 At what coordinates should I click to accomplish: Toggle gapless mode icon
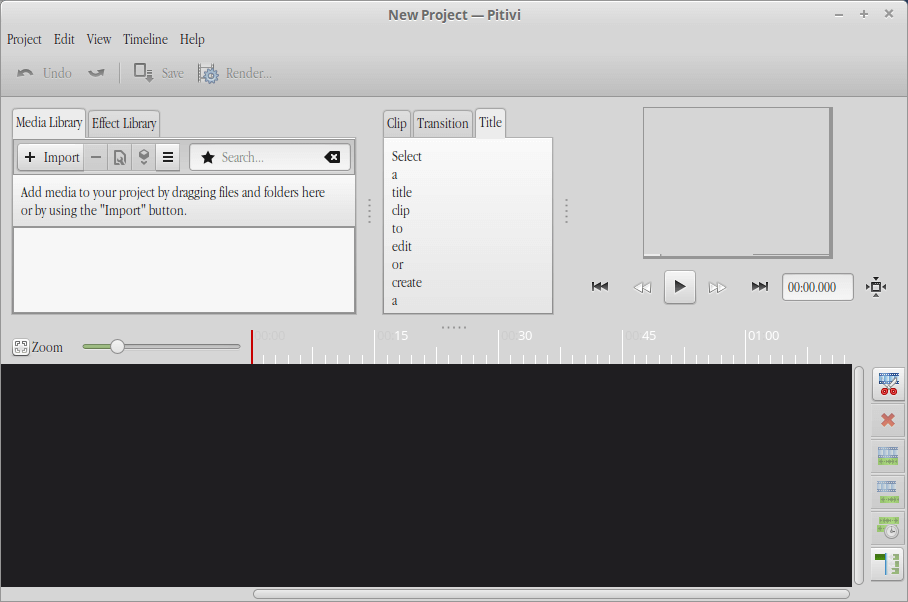[x=888, y=564]
